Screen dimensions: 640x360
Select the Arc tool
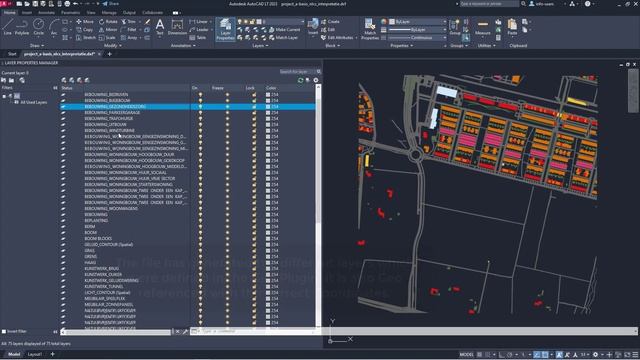(x=53, y=27)
